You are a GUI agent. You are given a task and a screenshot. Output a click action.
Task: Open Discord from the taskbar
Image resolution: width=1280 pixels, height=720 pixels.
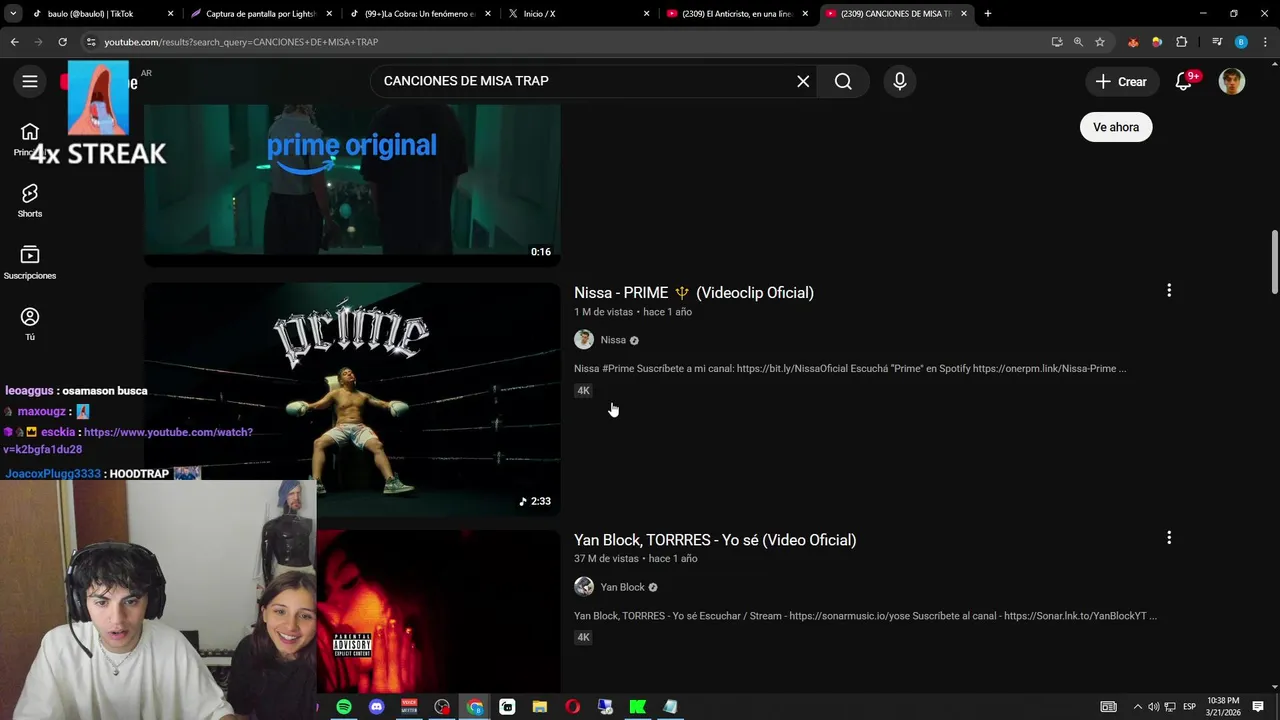click(377, 707)
